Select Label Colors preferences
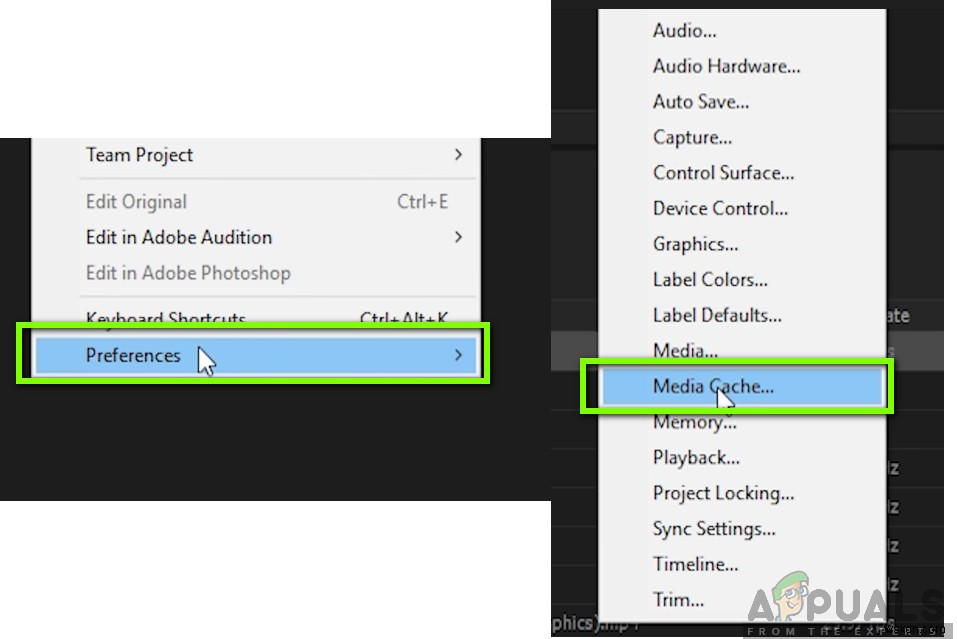Viewport: 957px width, 639px height. click(x=710, y=280)
